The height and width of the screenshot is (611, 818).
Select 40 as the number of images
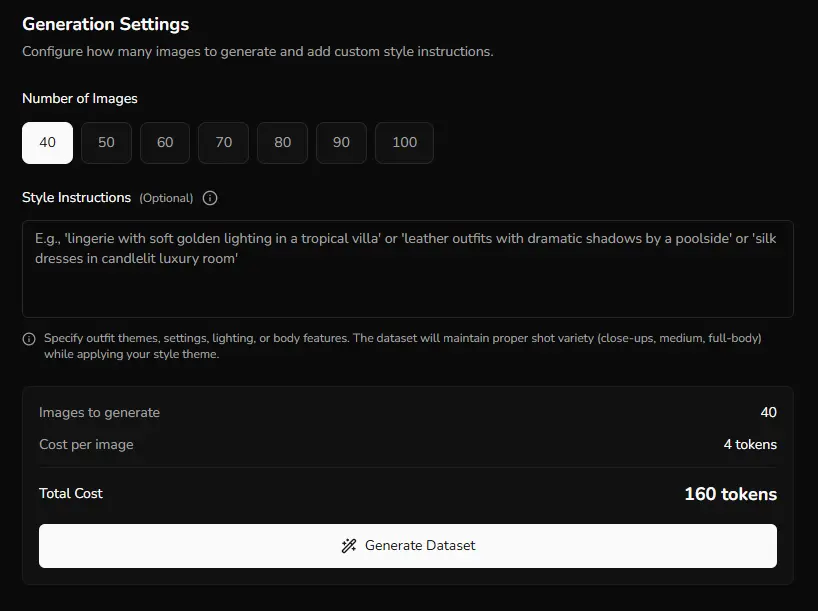click(47, 143)
